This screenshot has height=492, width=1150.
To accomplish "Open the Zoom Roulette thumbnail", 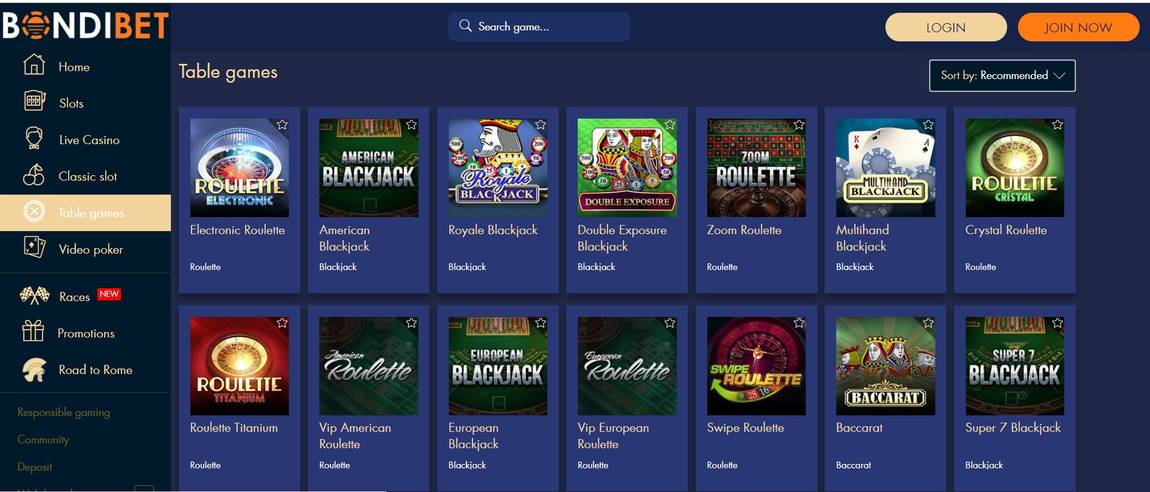I will click(x=756, y=168).
